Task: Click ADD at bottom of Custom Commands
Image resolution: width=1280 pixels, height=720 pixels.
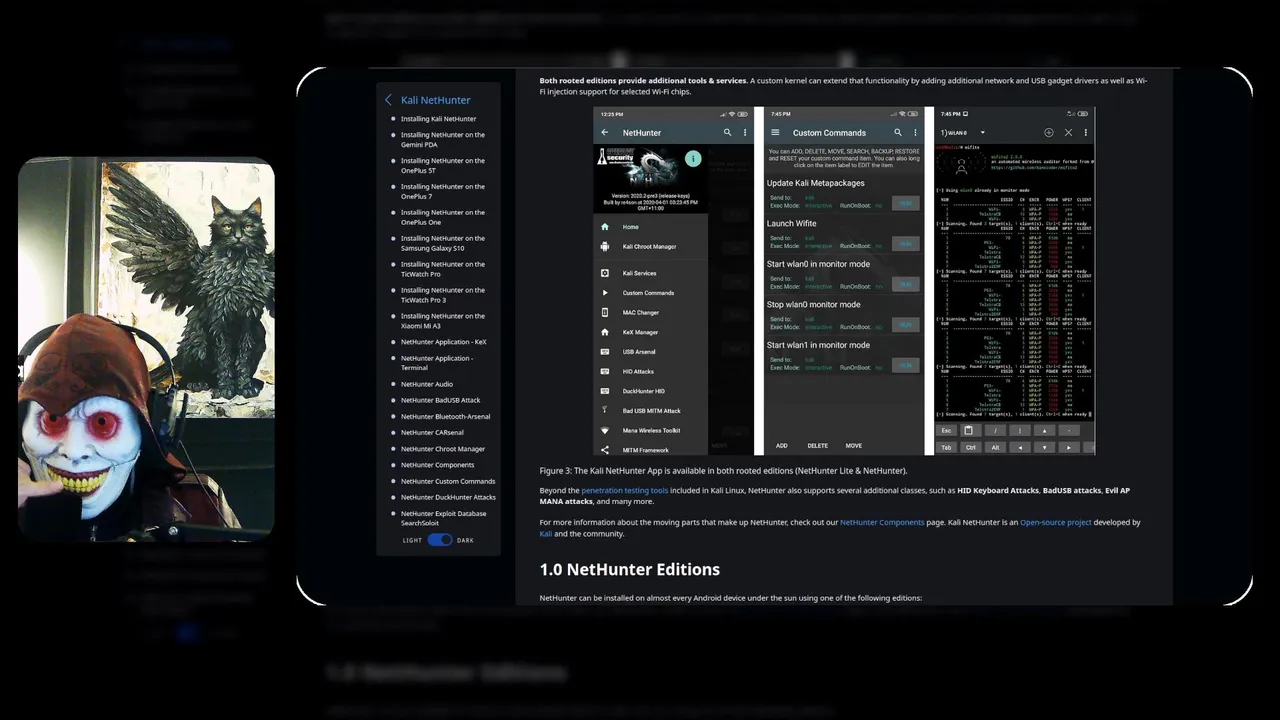Action: click(x=782, y=446)
